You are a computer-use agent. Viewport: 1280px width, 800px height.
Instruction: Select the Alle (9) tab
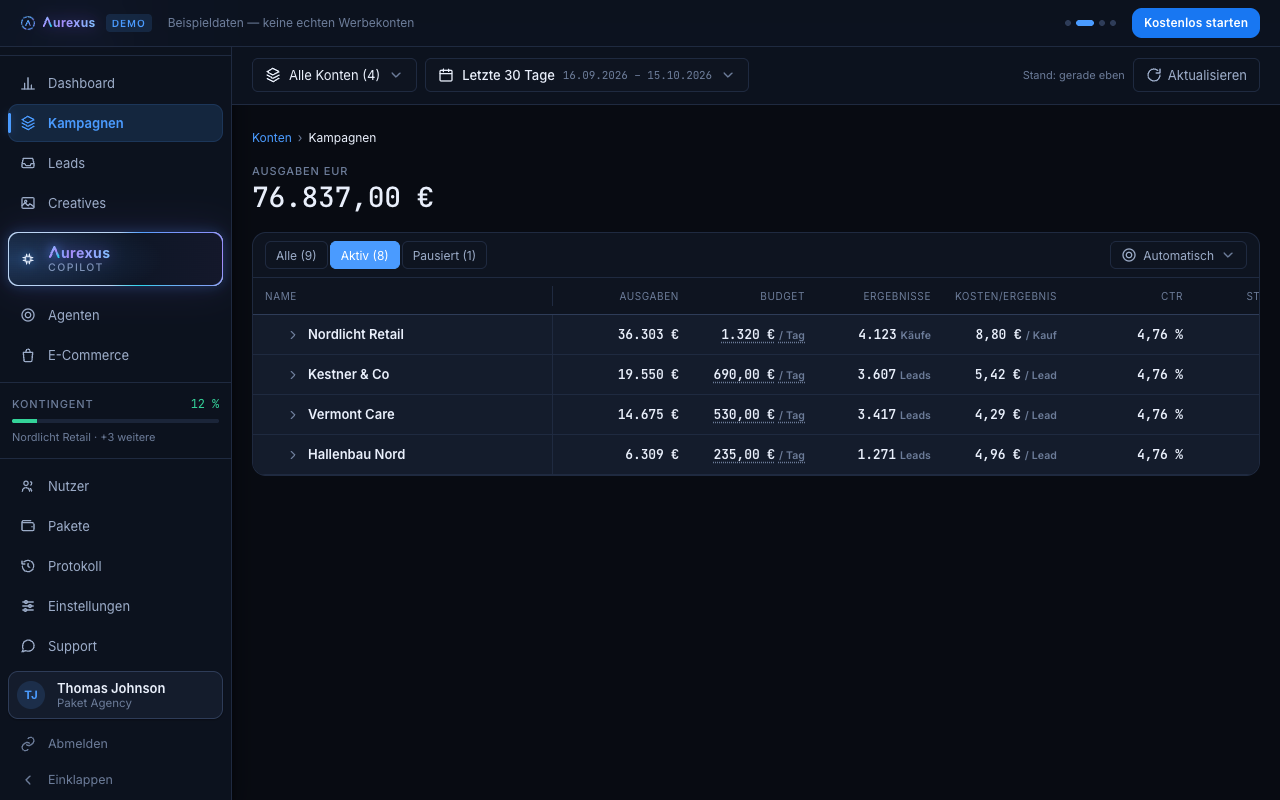[x=296, y=255]
